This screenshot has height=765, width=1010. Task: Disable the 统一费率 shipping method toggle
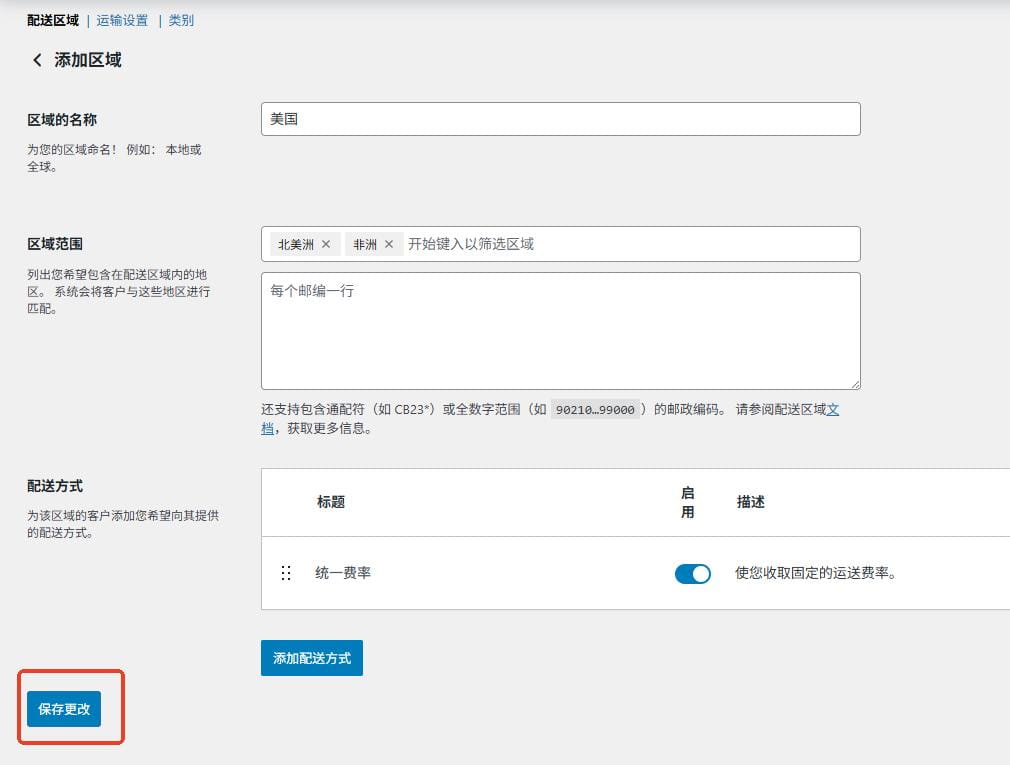(x=692, y=573)
